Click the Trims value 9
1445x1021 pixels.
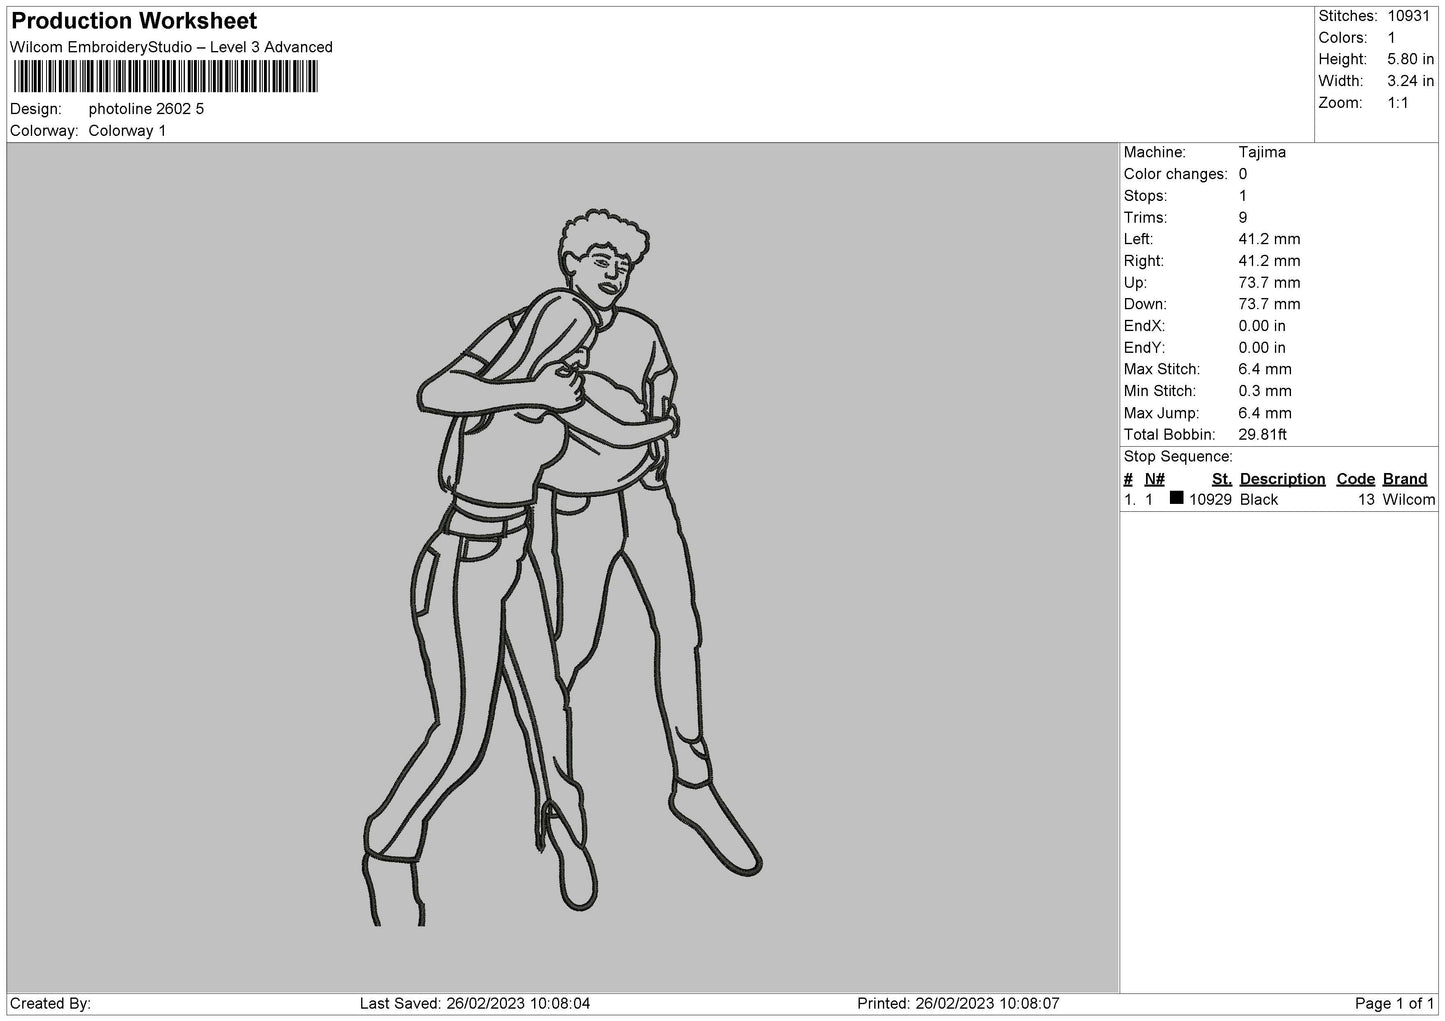[x=1243, y=218]
